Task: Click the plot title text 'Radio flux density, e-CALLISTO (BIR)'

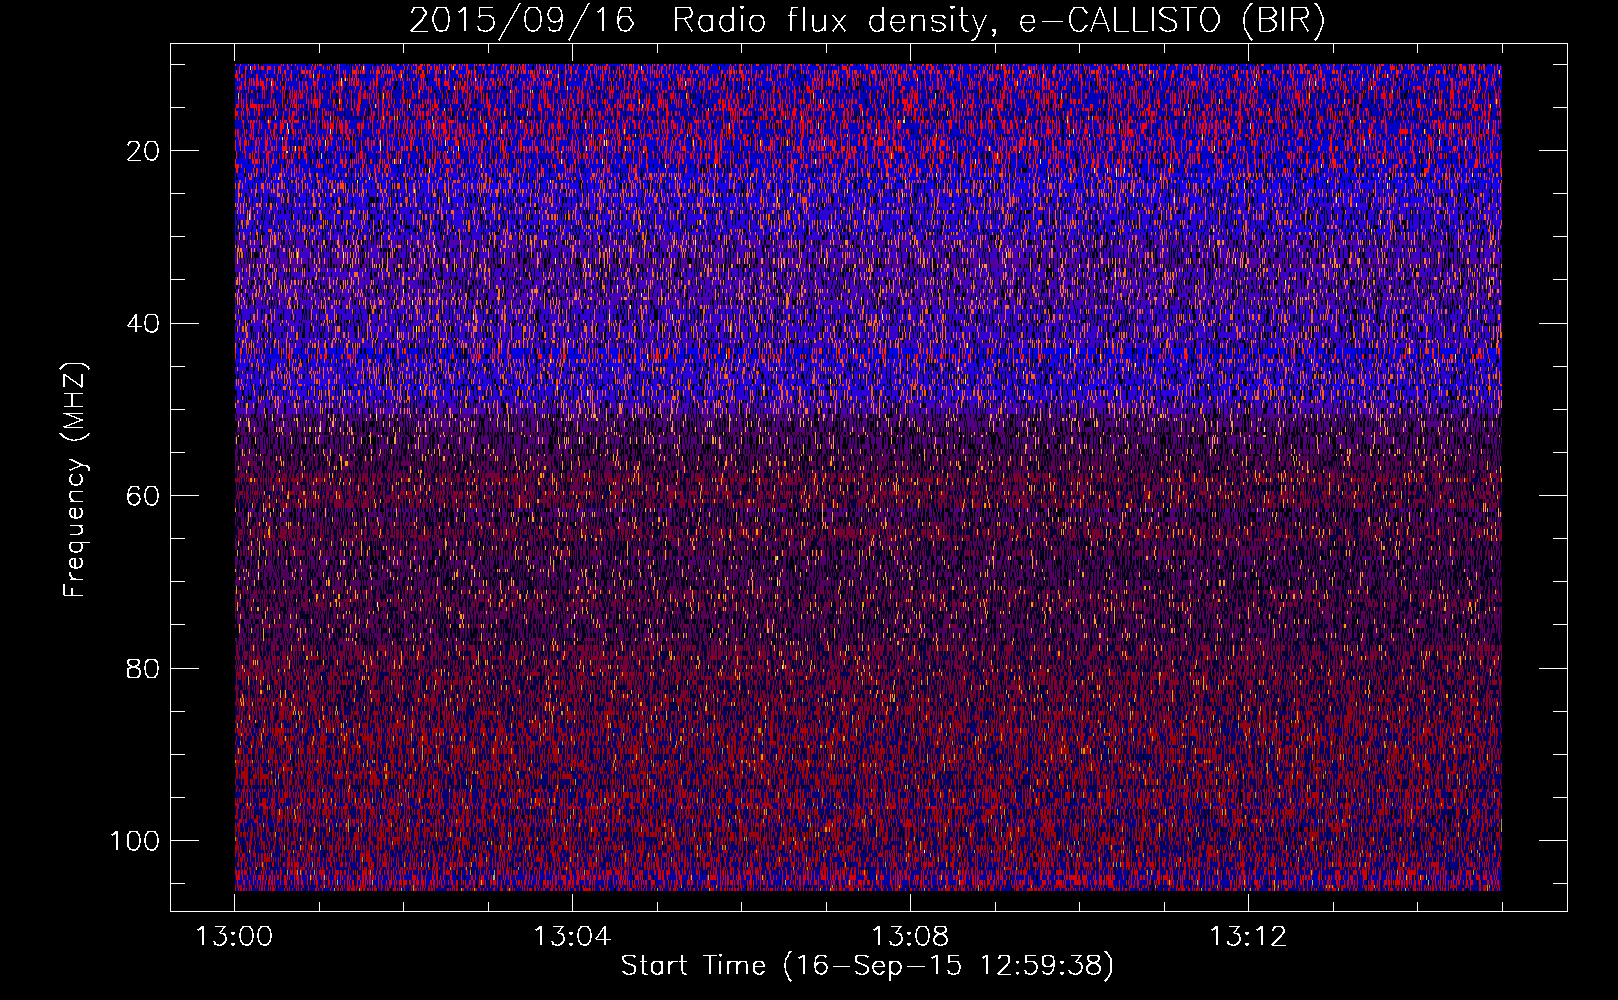Action: click(999, 21)
